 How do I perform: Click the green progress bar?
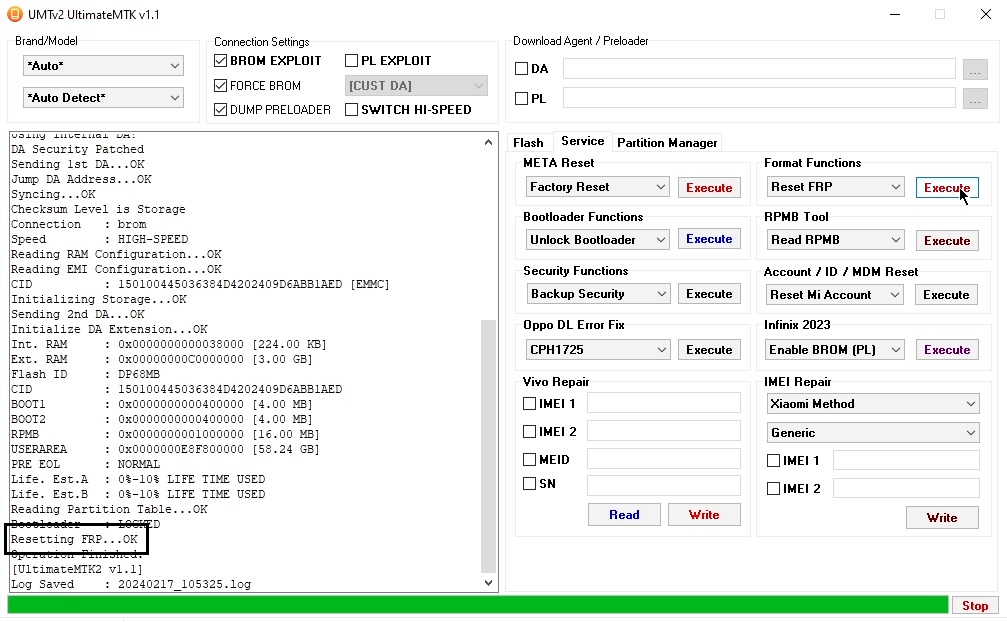tap(478, 605)
